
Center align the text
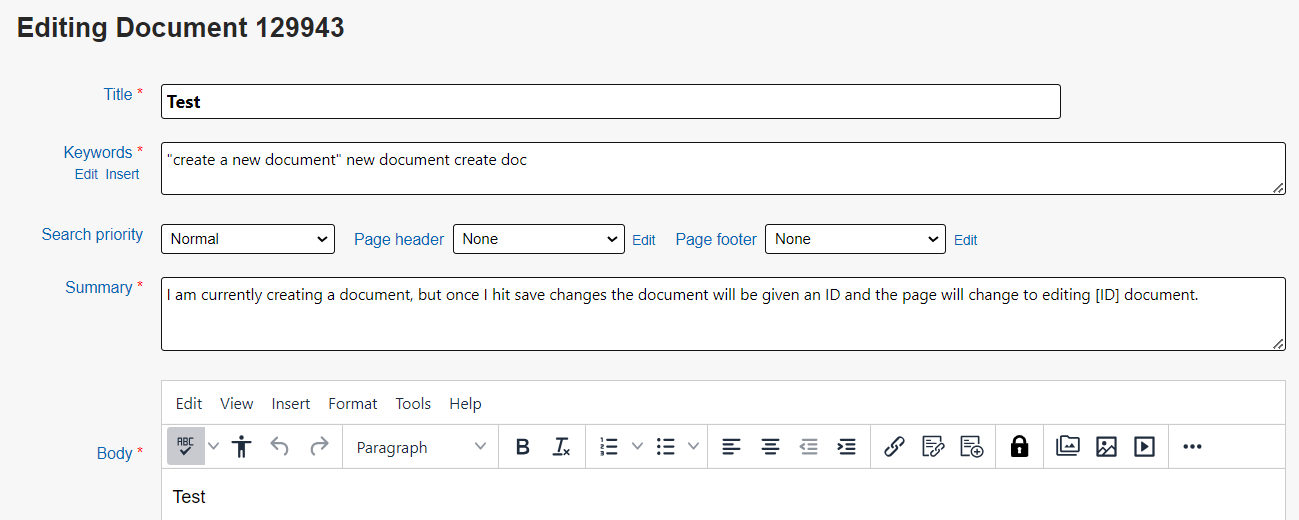[x=770, y=447]
